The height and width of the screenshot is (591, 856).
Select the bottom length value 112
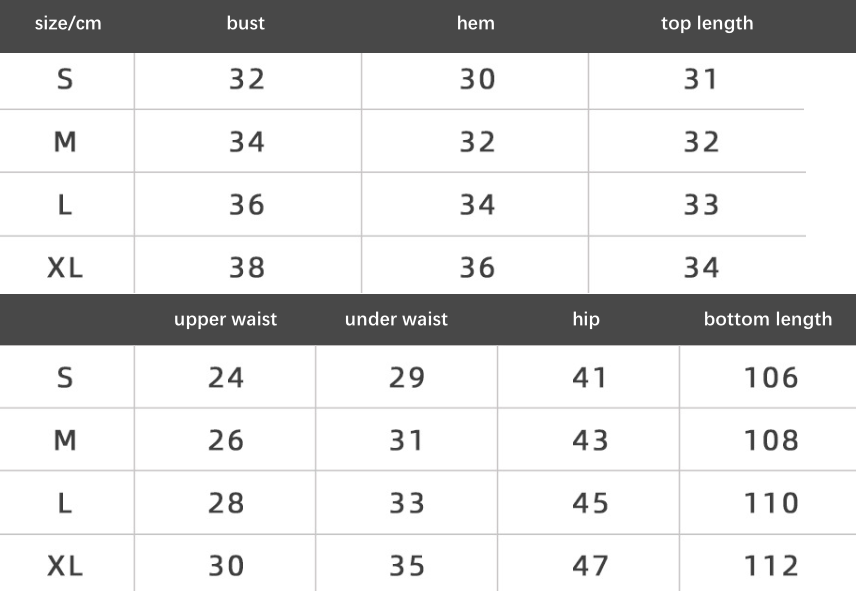tap(771, 566)
